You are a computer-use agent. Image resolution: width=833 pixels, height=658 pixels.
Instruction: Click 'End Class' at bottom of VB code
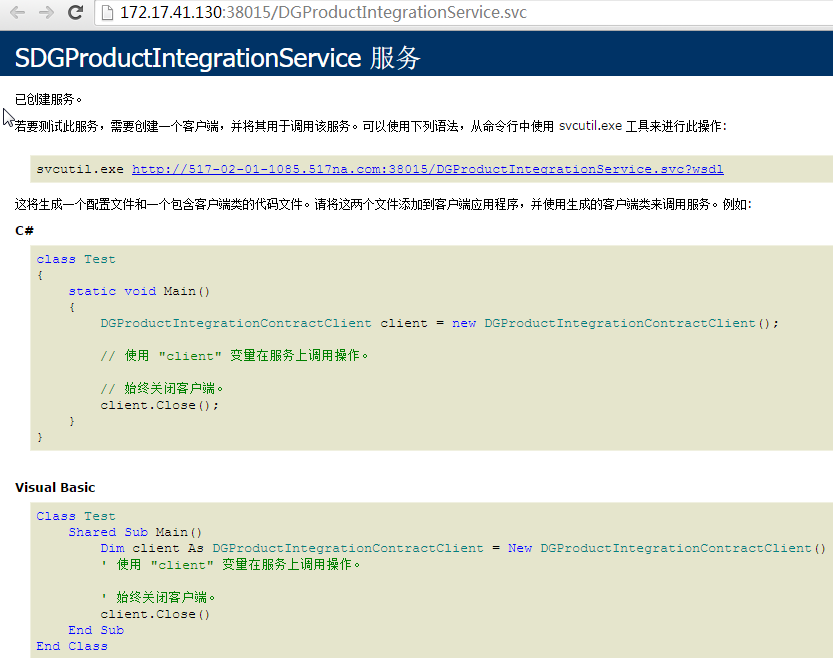tap(72, 646)
